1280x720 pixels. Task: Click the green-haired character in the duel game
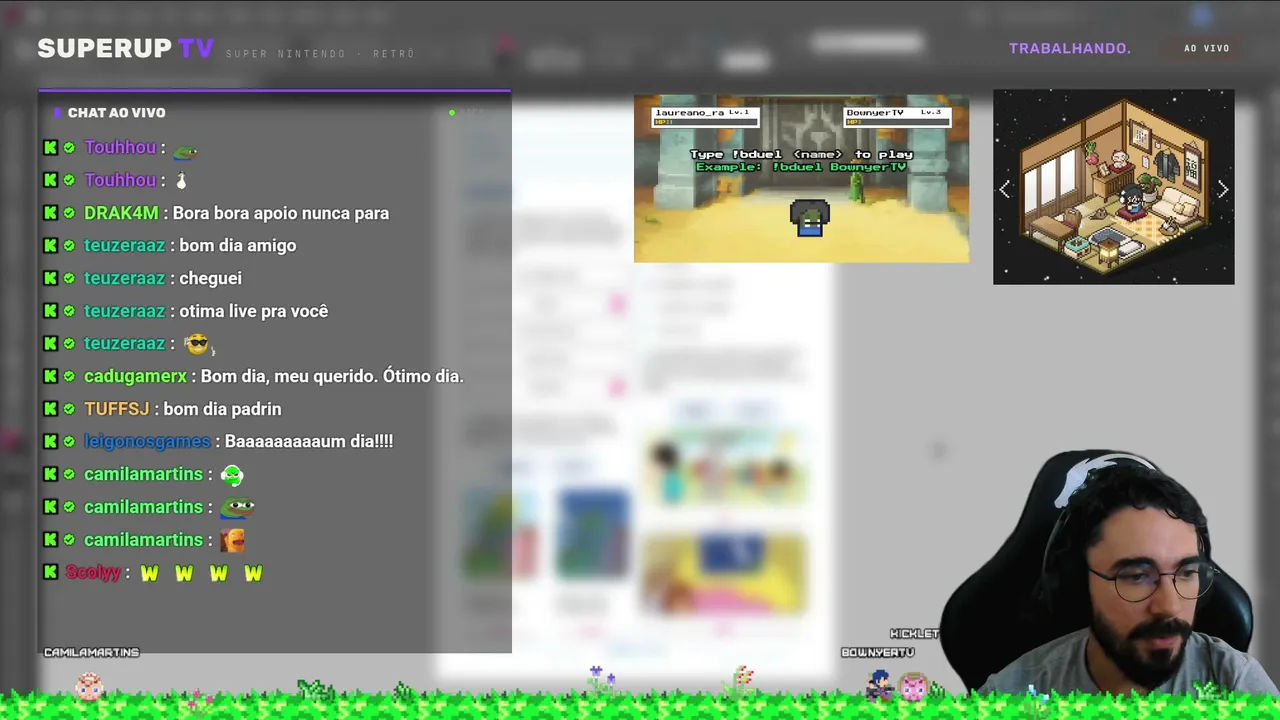[810, 217]
